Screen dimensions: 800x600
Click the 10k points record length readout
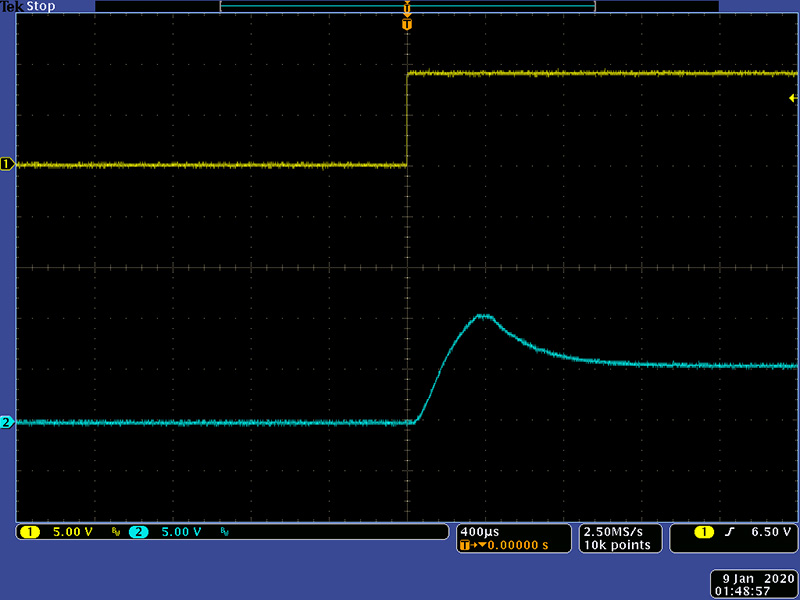click(617, 545)
